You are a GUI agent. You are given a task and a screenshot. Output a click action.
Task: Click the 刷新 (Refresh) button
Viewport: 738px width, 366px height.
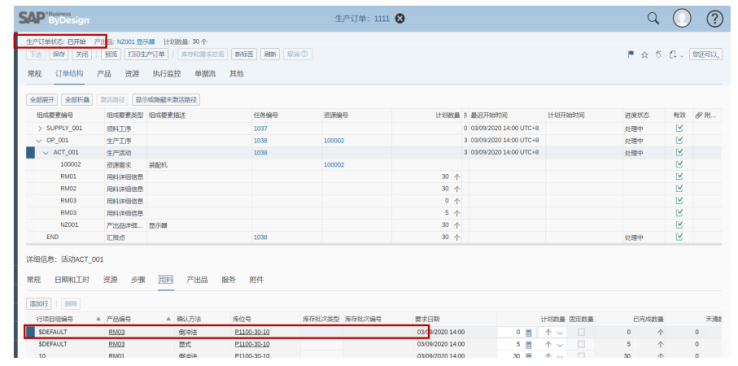pos(270,54)
